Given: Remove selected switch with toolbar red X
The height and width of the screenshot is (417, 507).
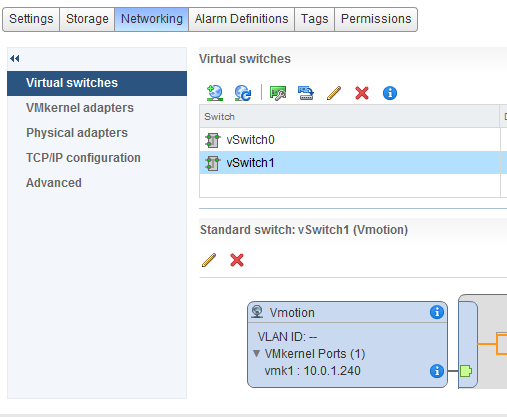Looking at the screenshot, I should (362, 93).
